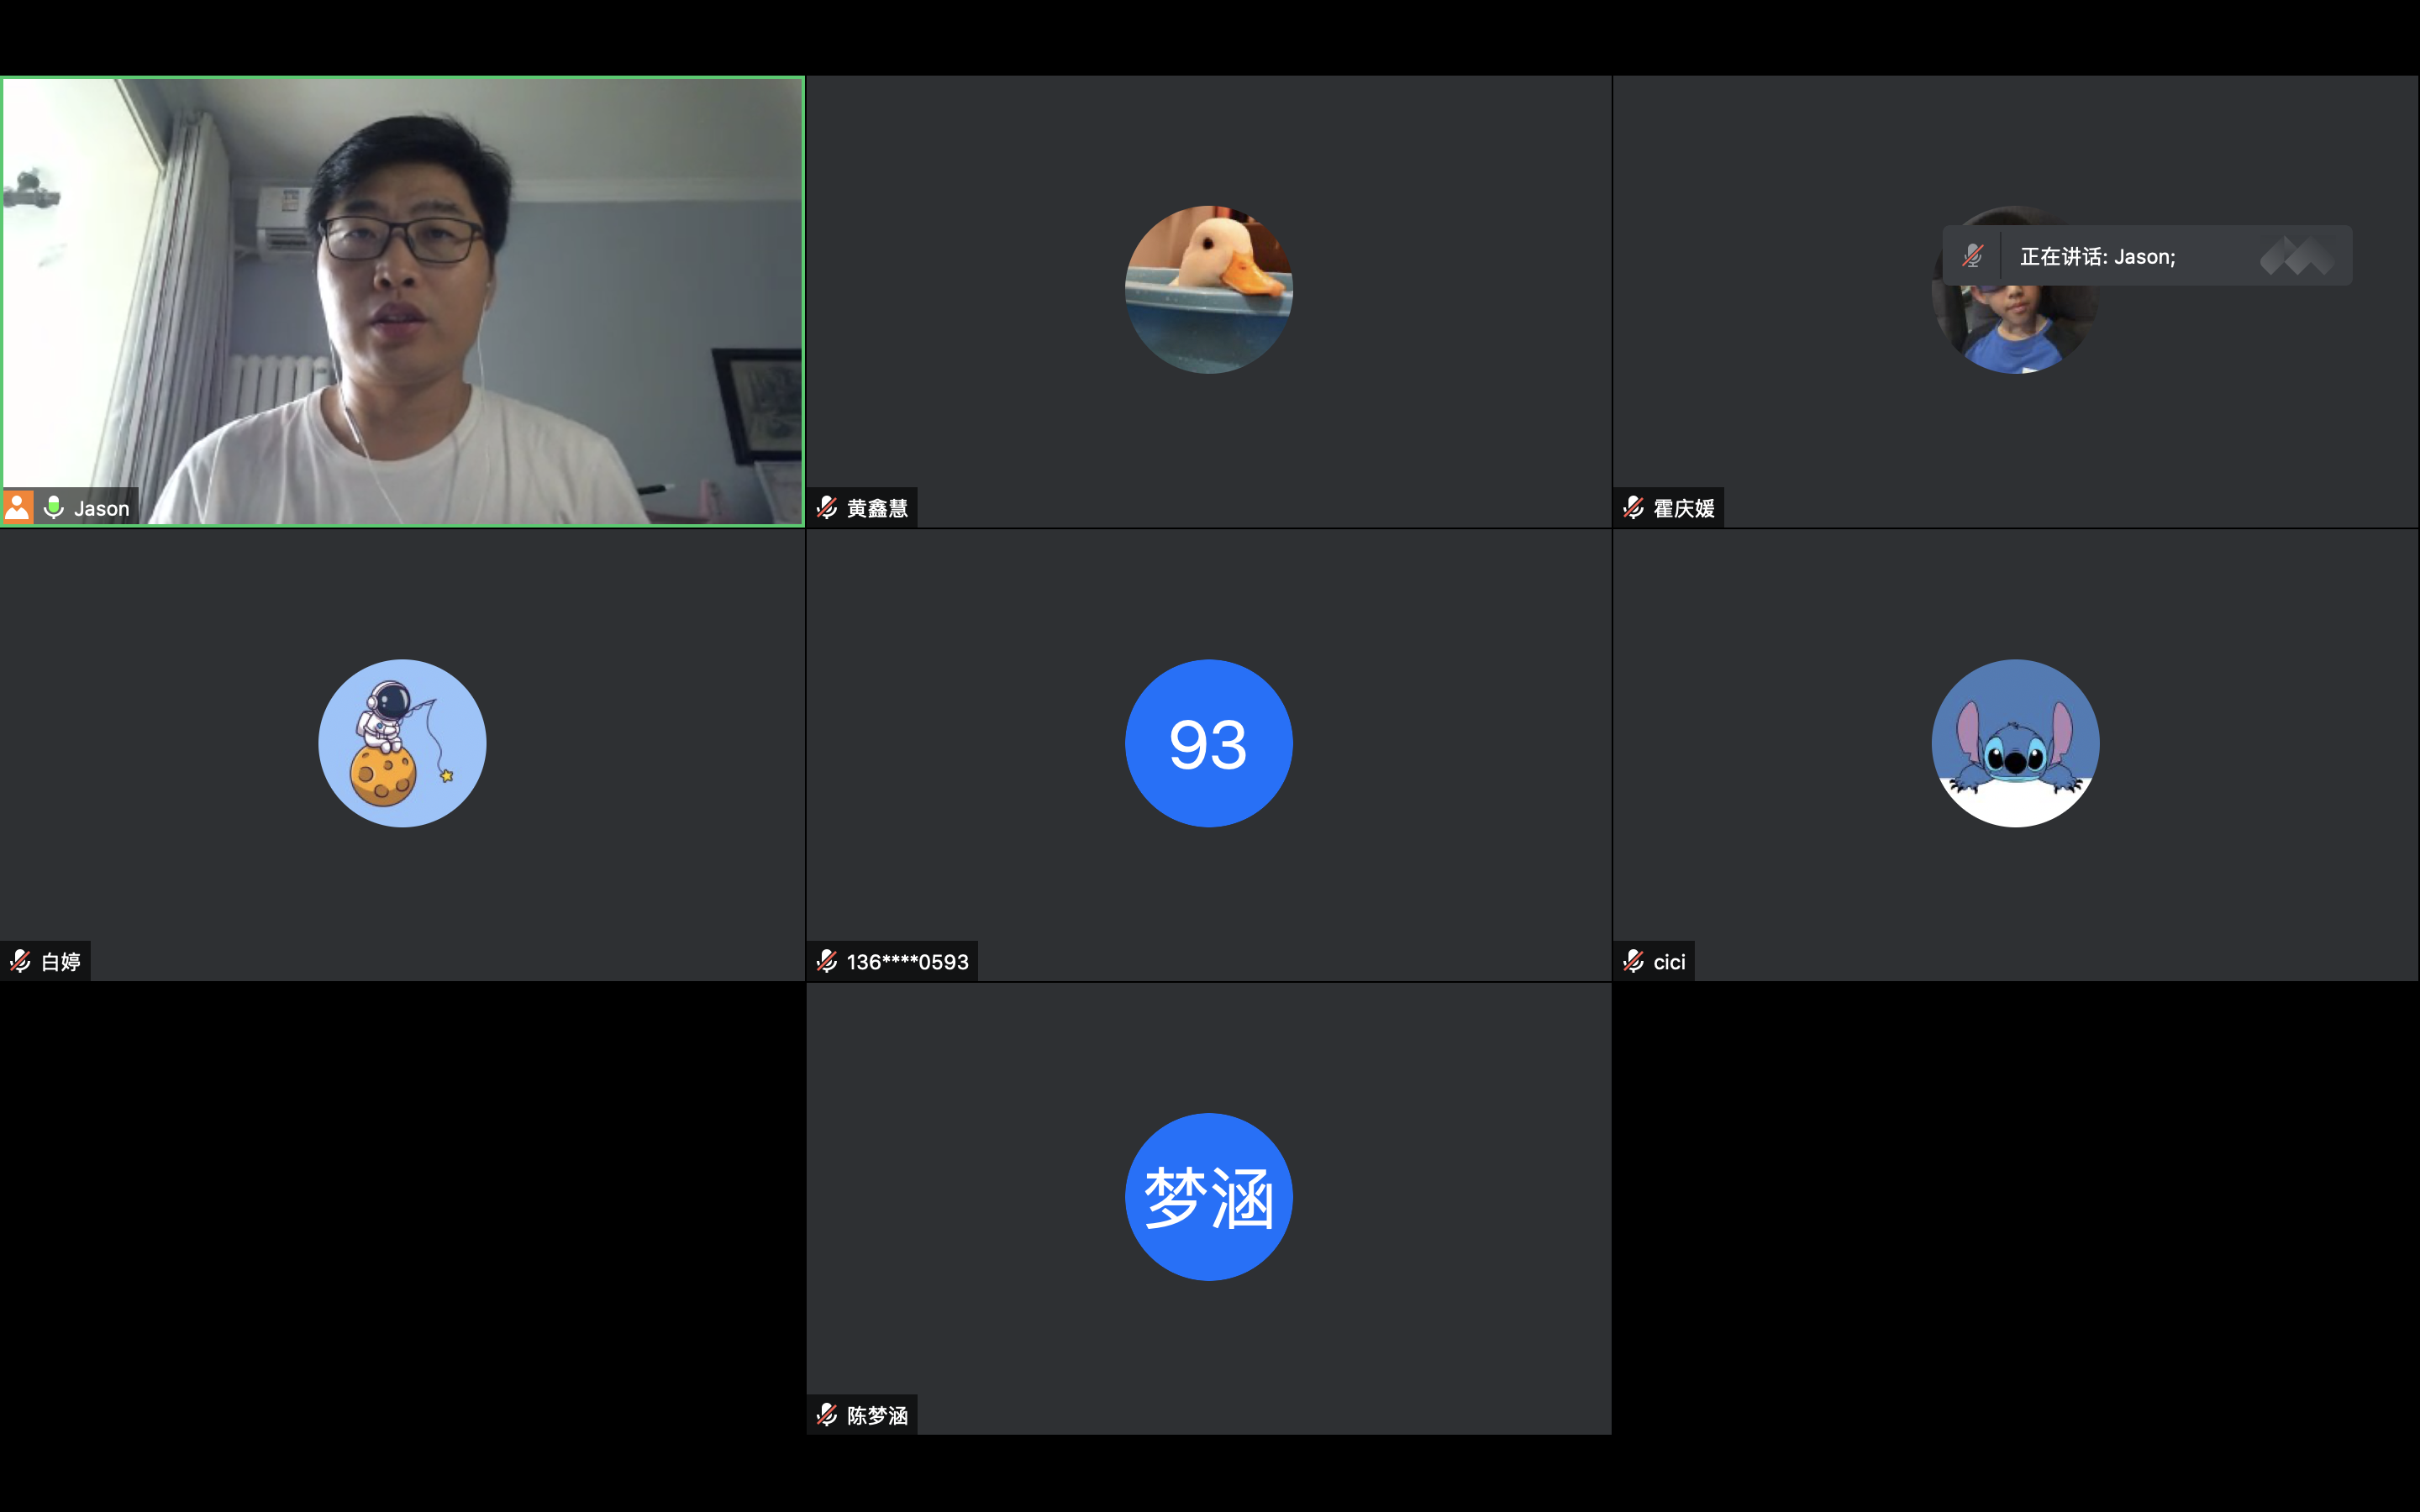2420x1512 pixels.
Task: Click the blue 梦涵 avatar circle
Action: point(1208,1197)
